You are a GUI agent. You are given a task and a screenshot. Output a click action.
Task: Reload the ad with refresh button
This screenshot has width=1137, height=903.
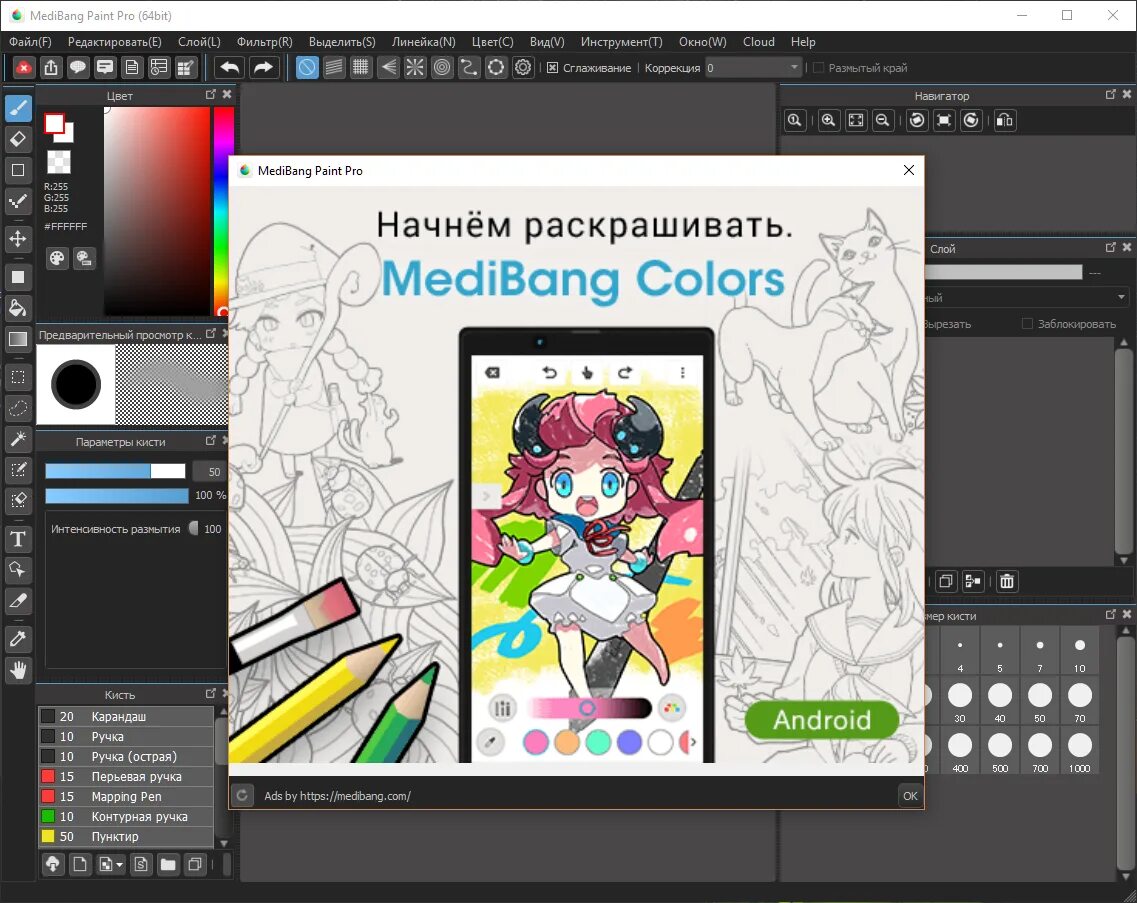click(x=242, y=796)
